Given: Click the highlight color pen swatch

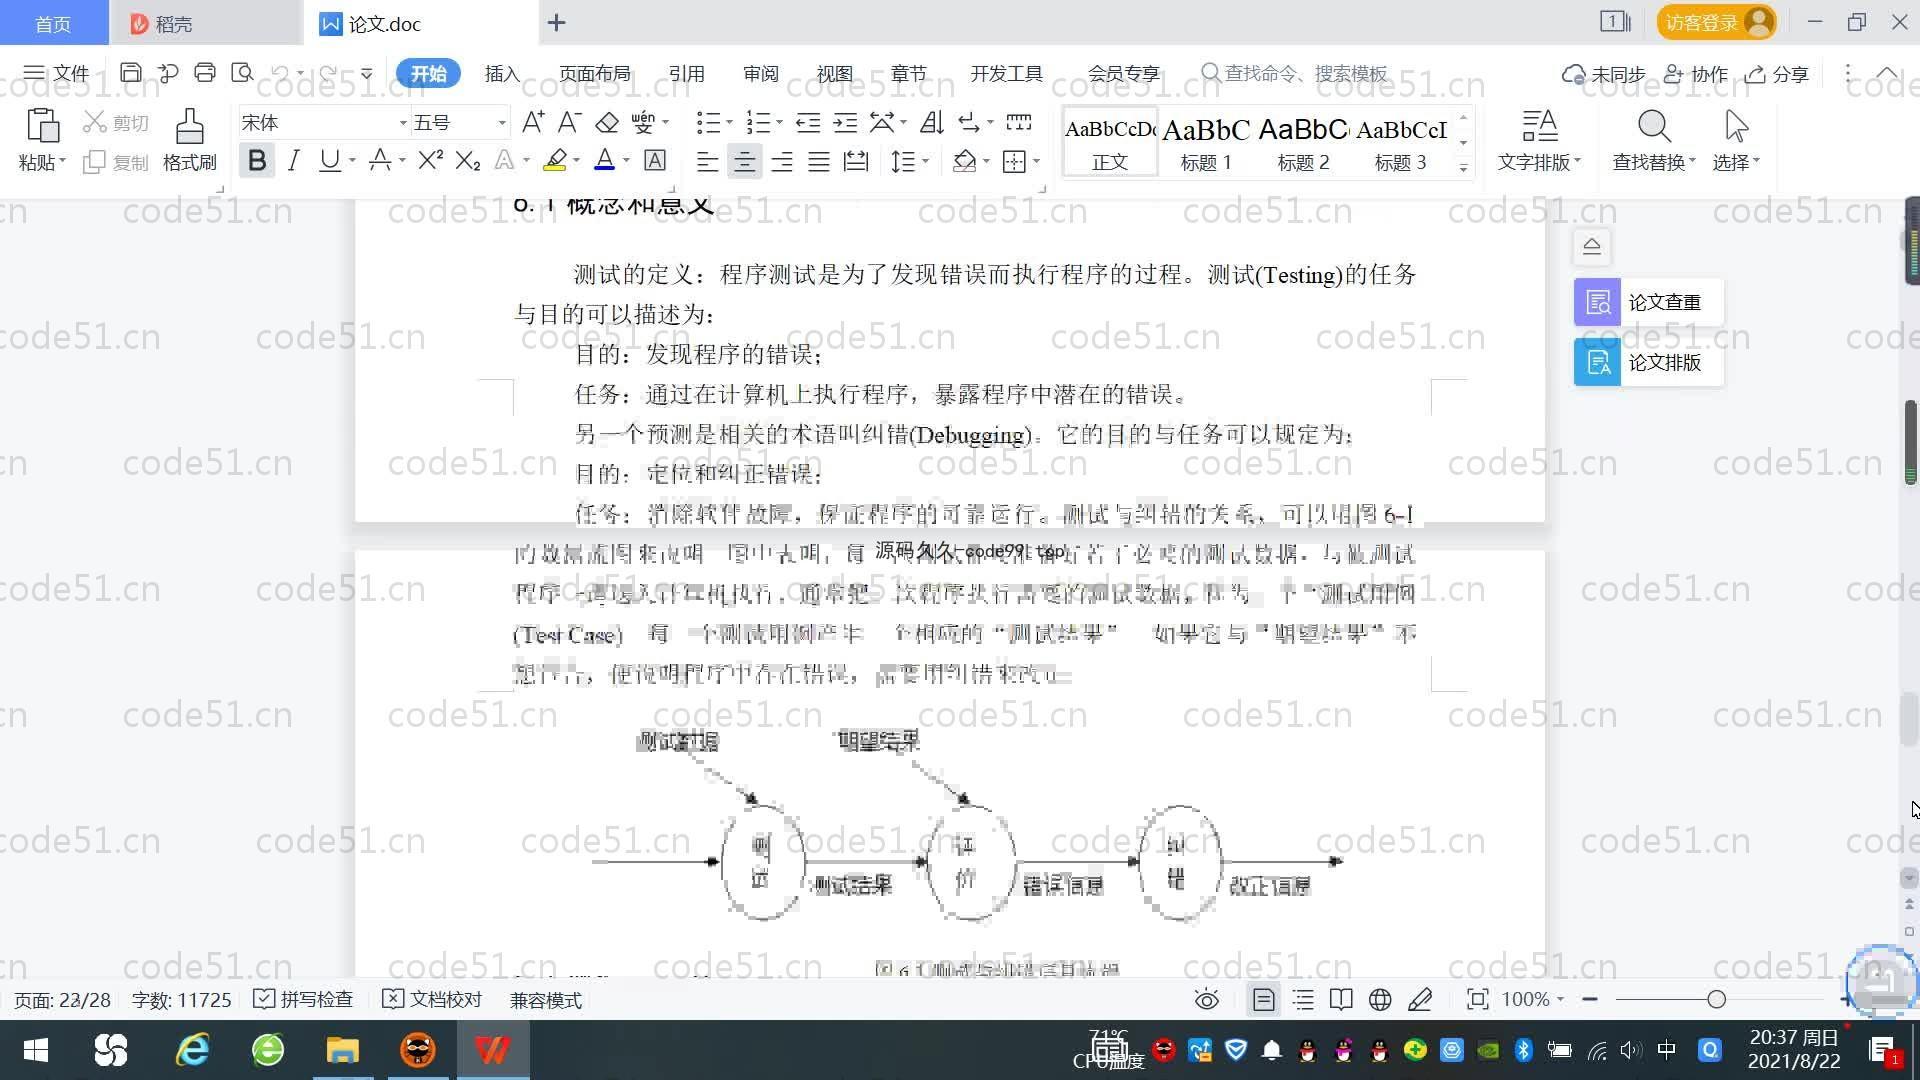Looking at the screenshot, I should (555, 160).
